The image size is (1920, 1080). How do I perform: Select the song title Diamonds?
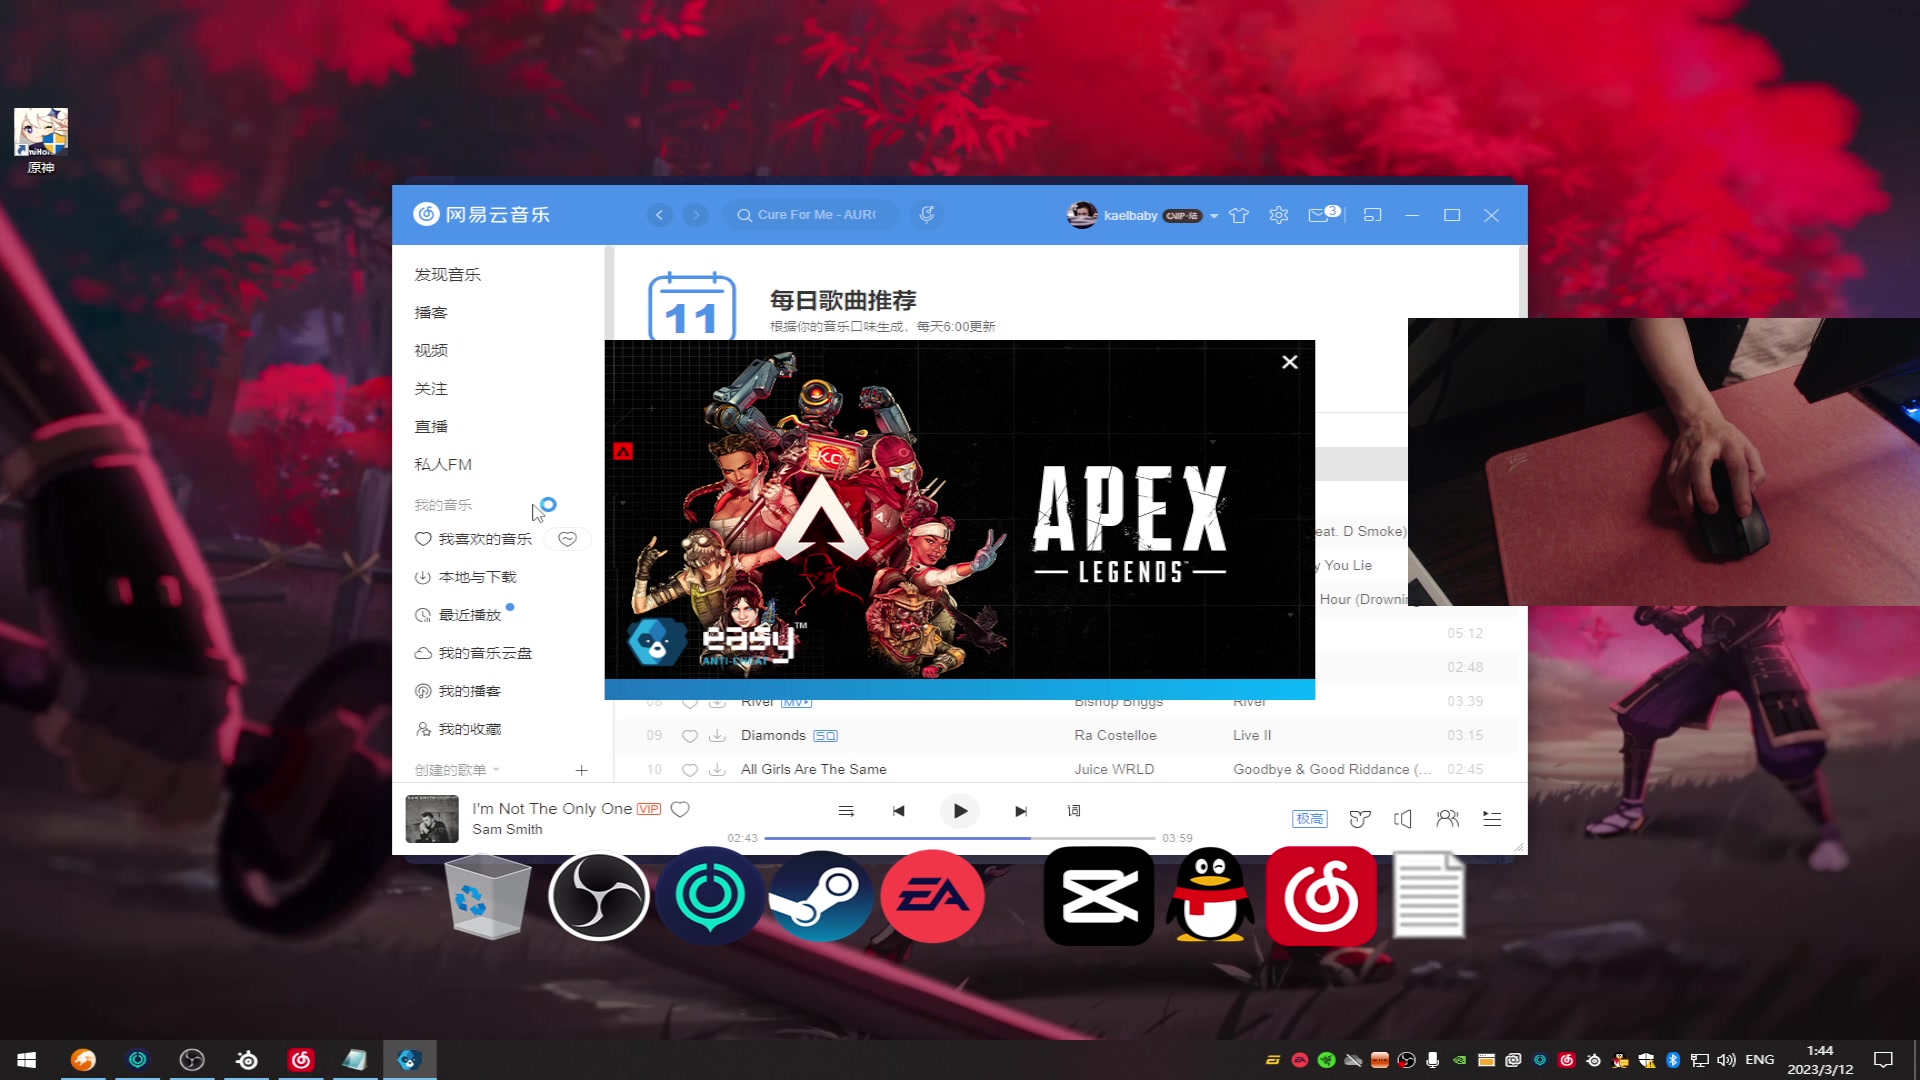point(773,736)
